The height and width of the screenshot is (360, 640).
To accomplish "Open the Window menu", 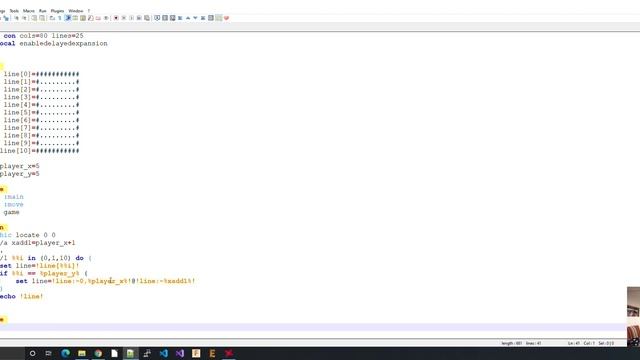I will point(76,11).
